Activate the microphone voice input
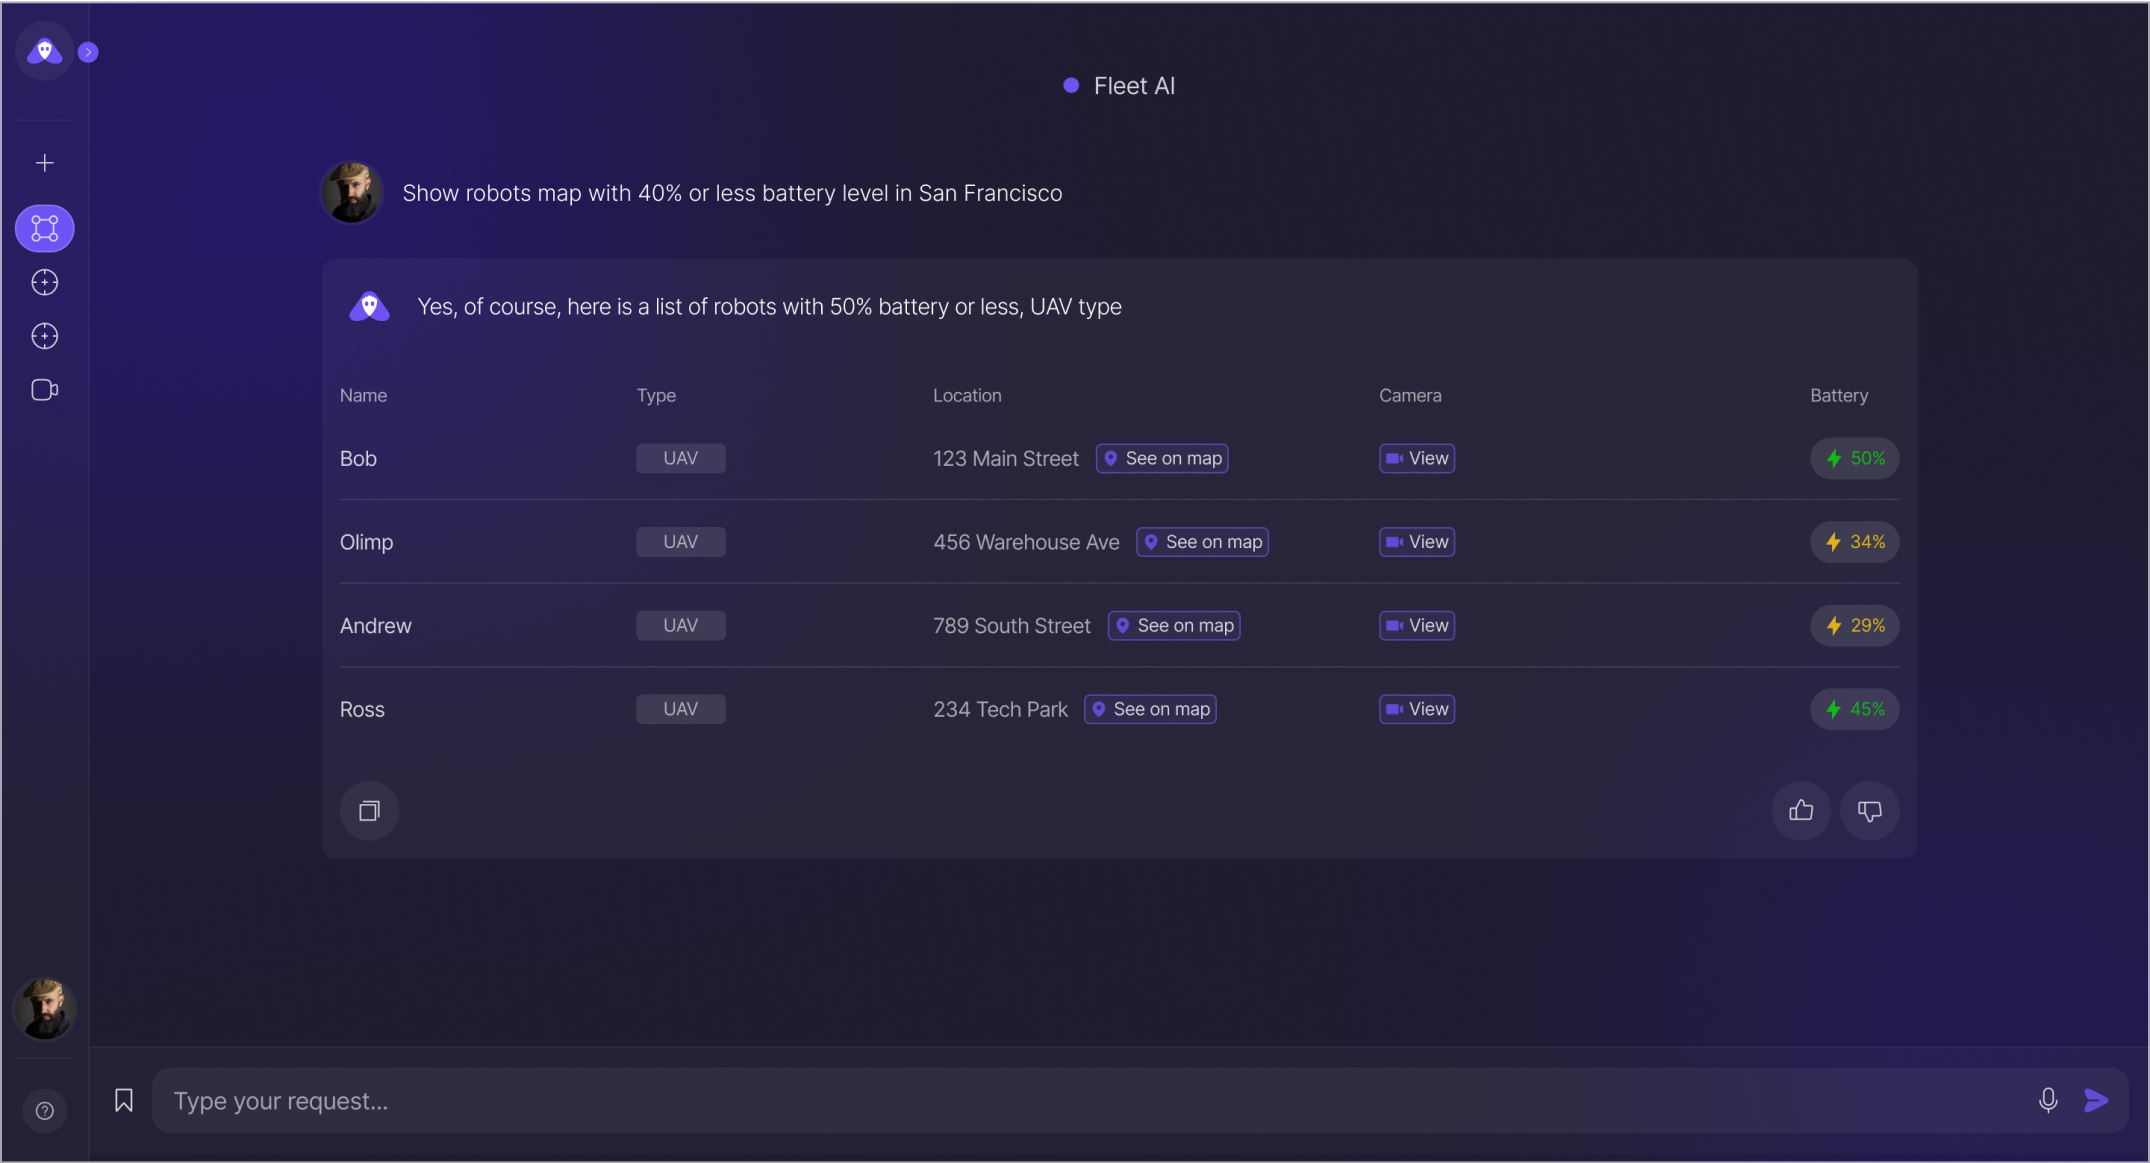Image resolution: width=2150 pixels, height=1163 pixels. tap(2047, 1100)
